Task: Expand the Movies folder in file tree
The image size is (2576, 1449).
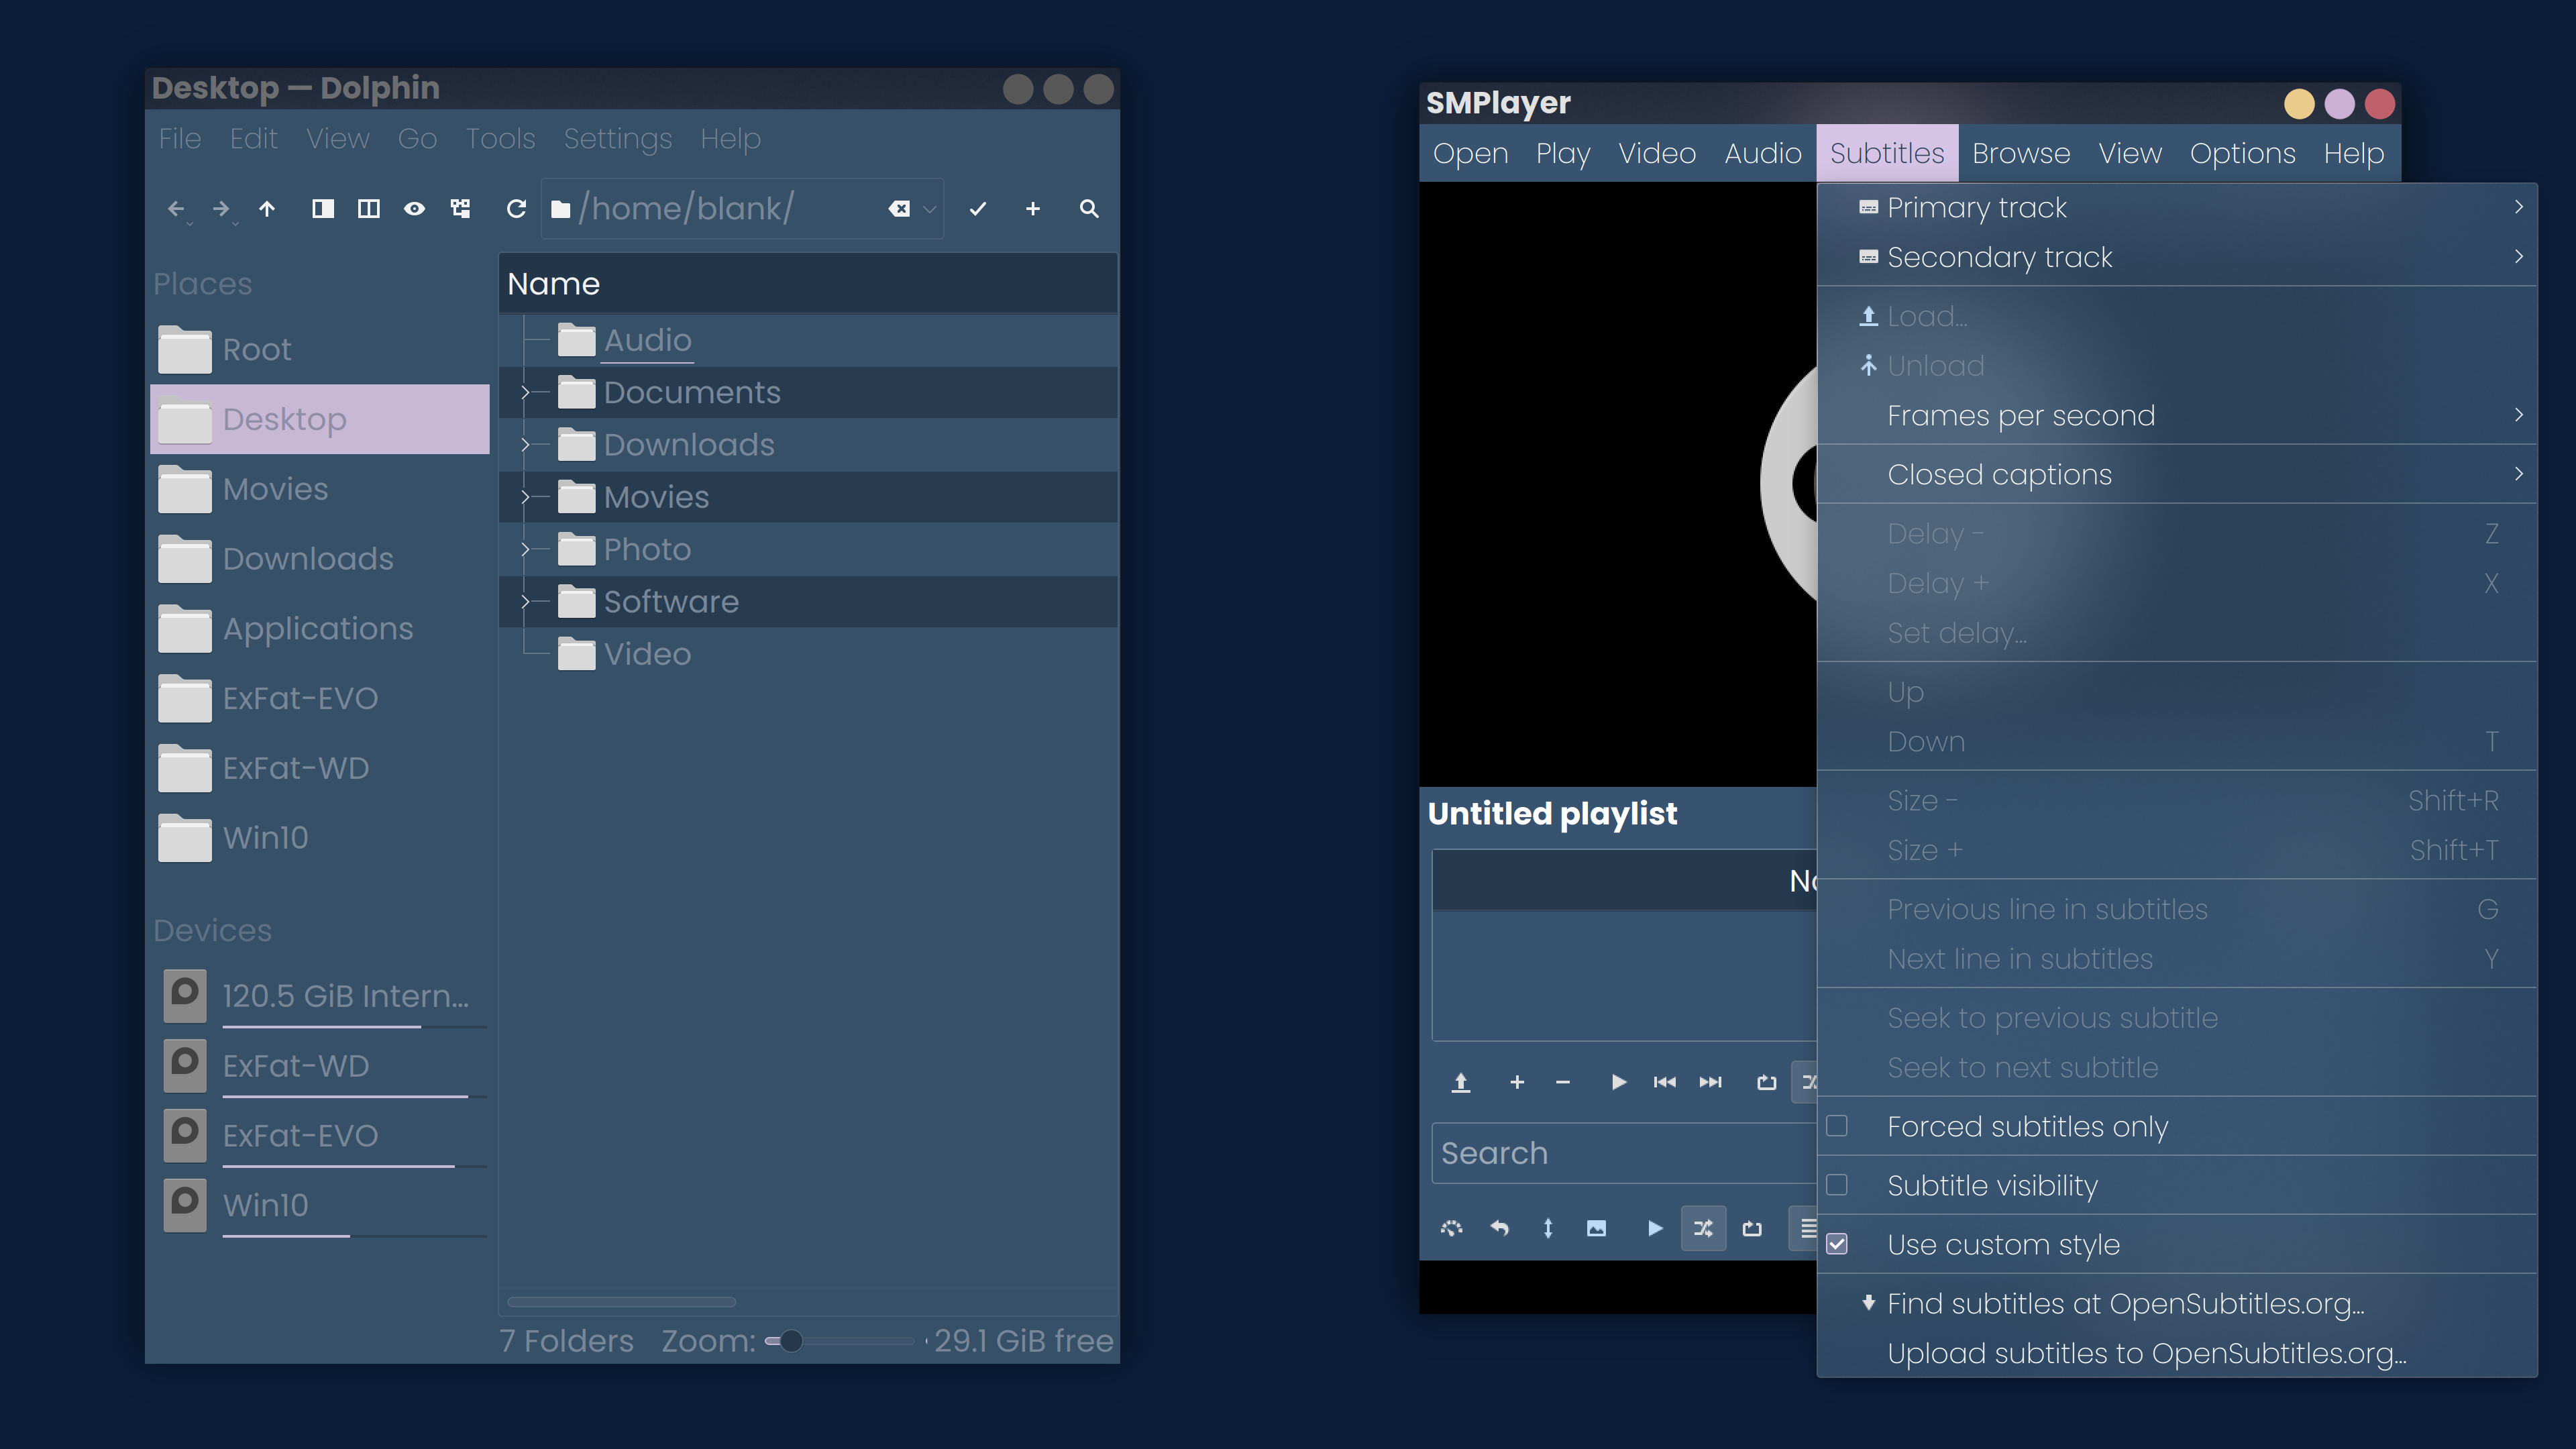Action: coord(525,497)
